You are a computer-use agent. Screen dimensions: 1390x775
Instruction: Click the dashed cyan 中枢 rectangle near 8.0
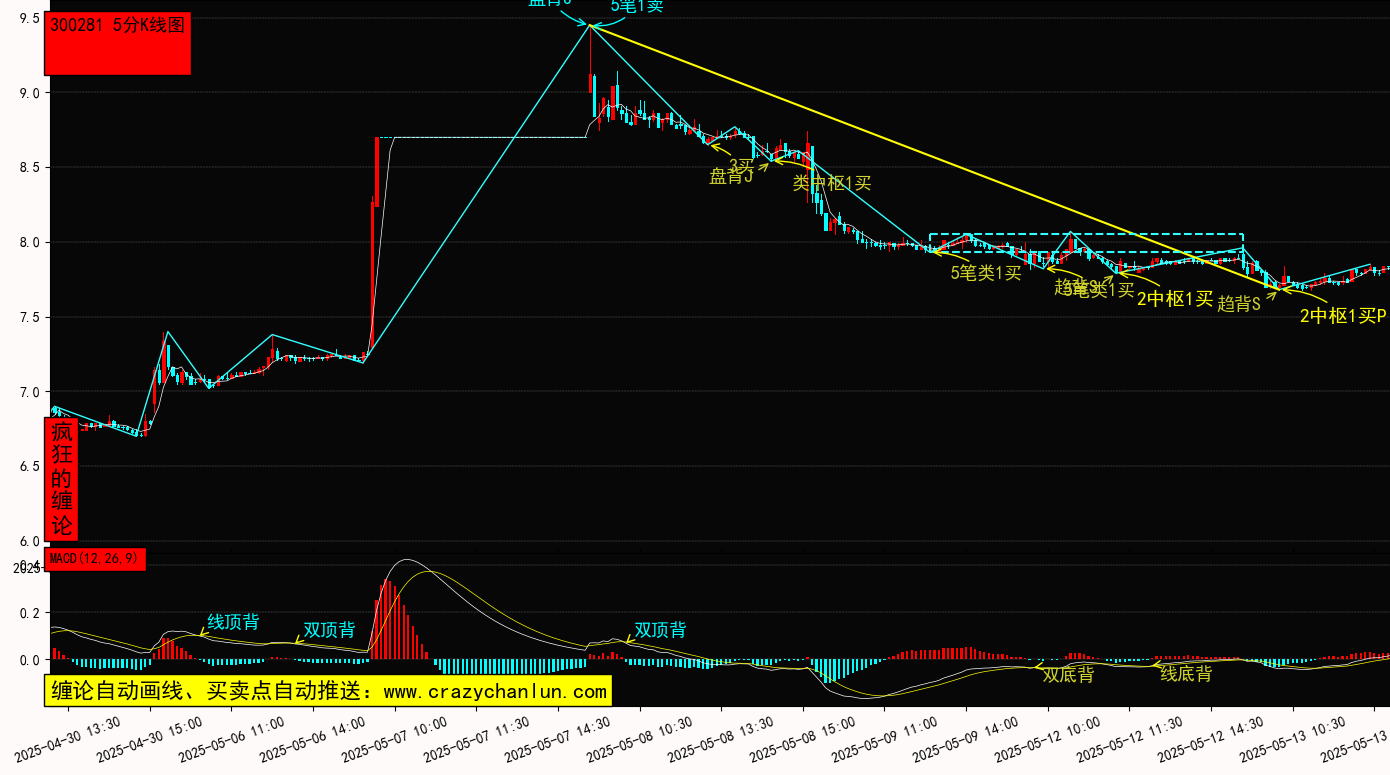coord(1087,243)
